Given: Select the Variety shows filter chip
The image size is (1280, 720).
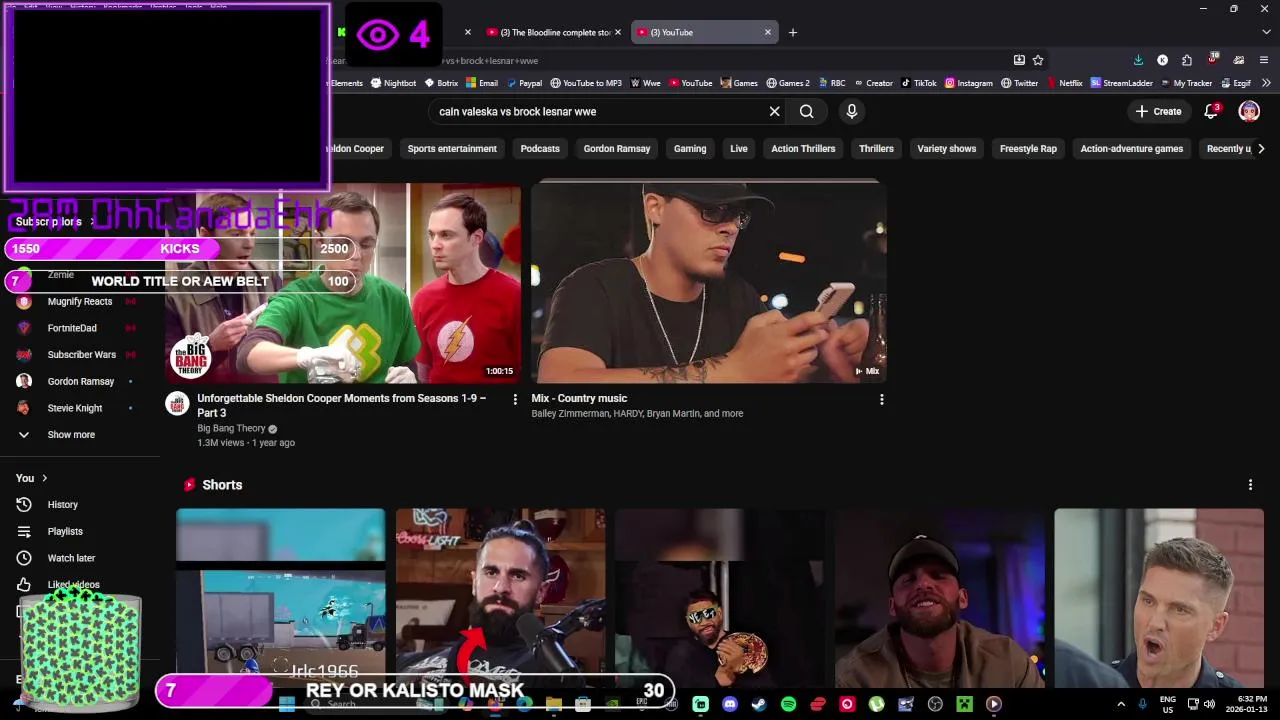Looking at the screenshot, I should point(947,149).
